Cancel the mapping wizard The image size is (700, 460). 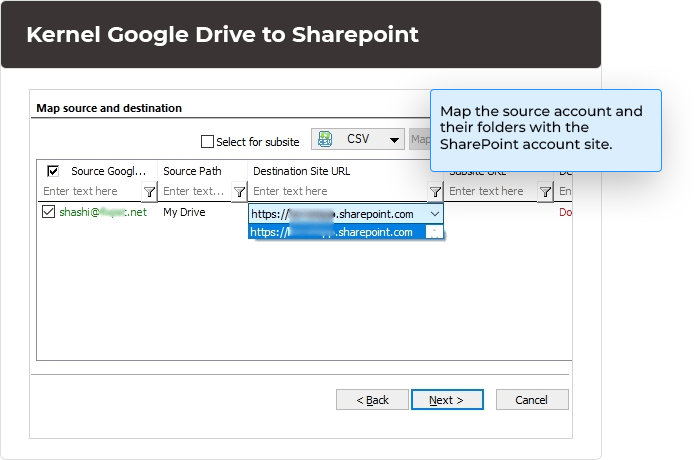[x=532, y=400]
